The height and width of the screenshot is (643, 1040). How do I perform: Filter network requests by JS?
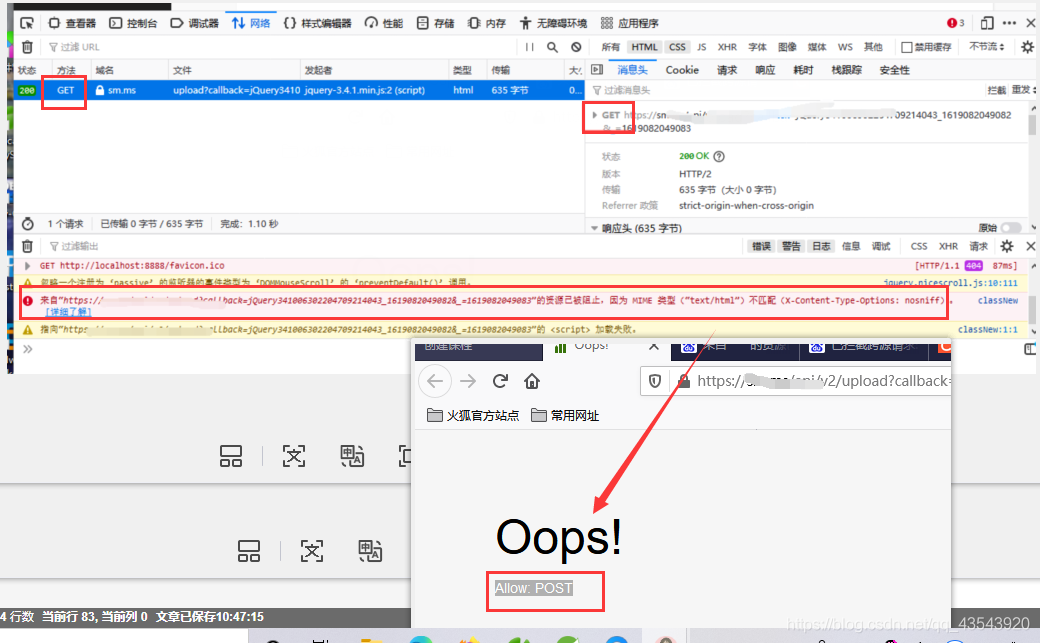pos(702,47)
